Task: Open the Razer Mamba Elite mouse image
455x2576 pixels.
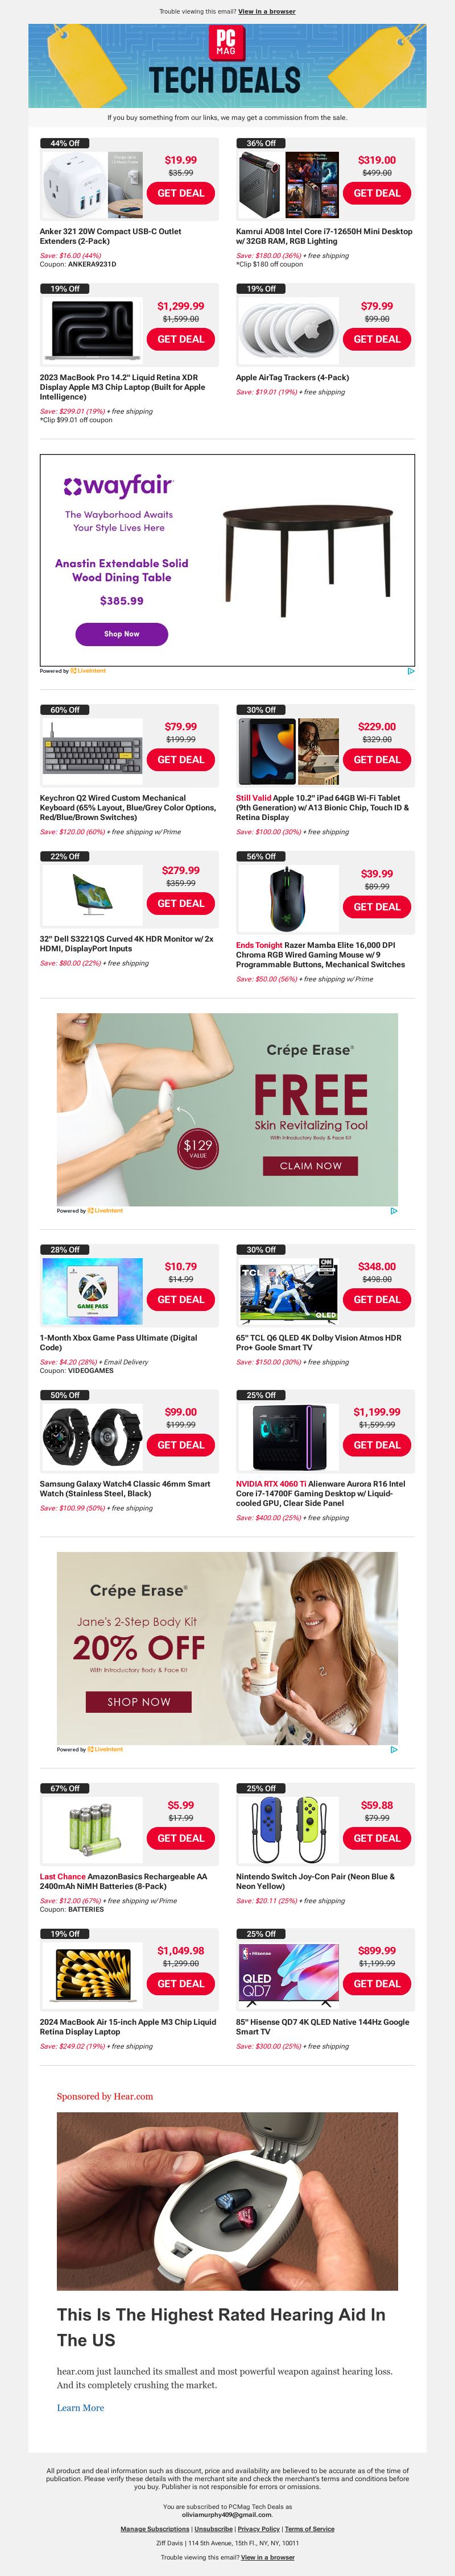Action: (x=287, y=899)
